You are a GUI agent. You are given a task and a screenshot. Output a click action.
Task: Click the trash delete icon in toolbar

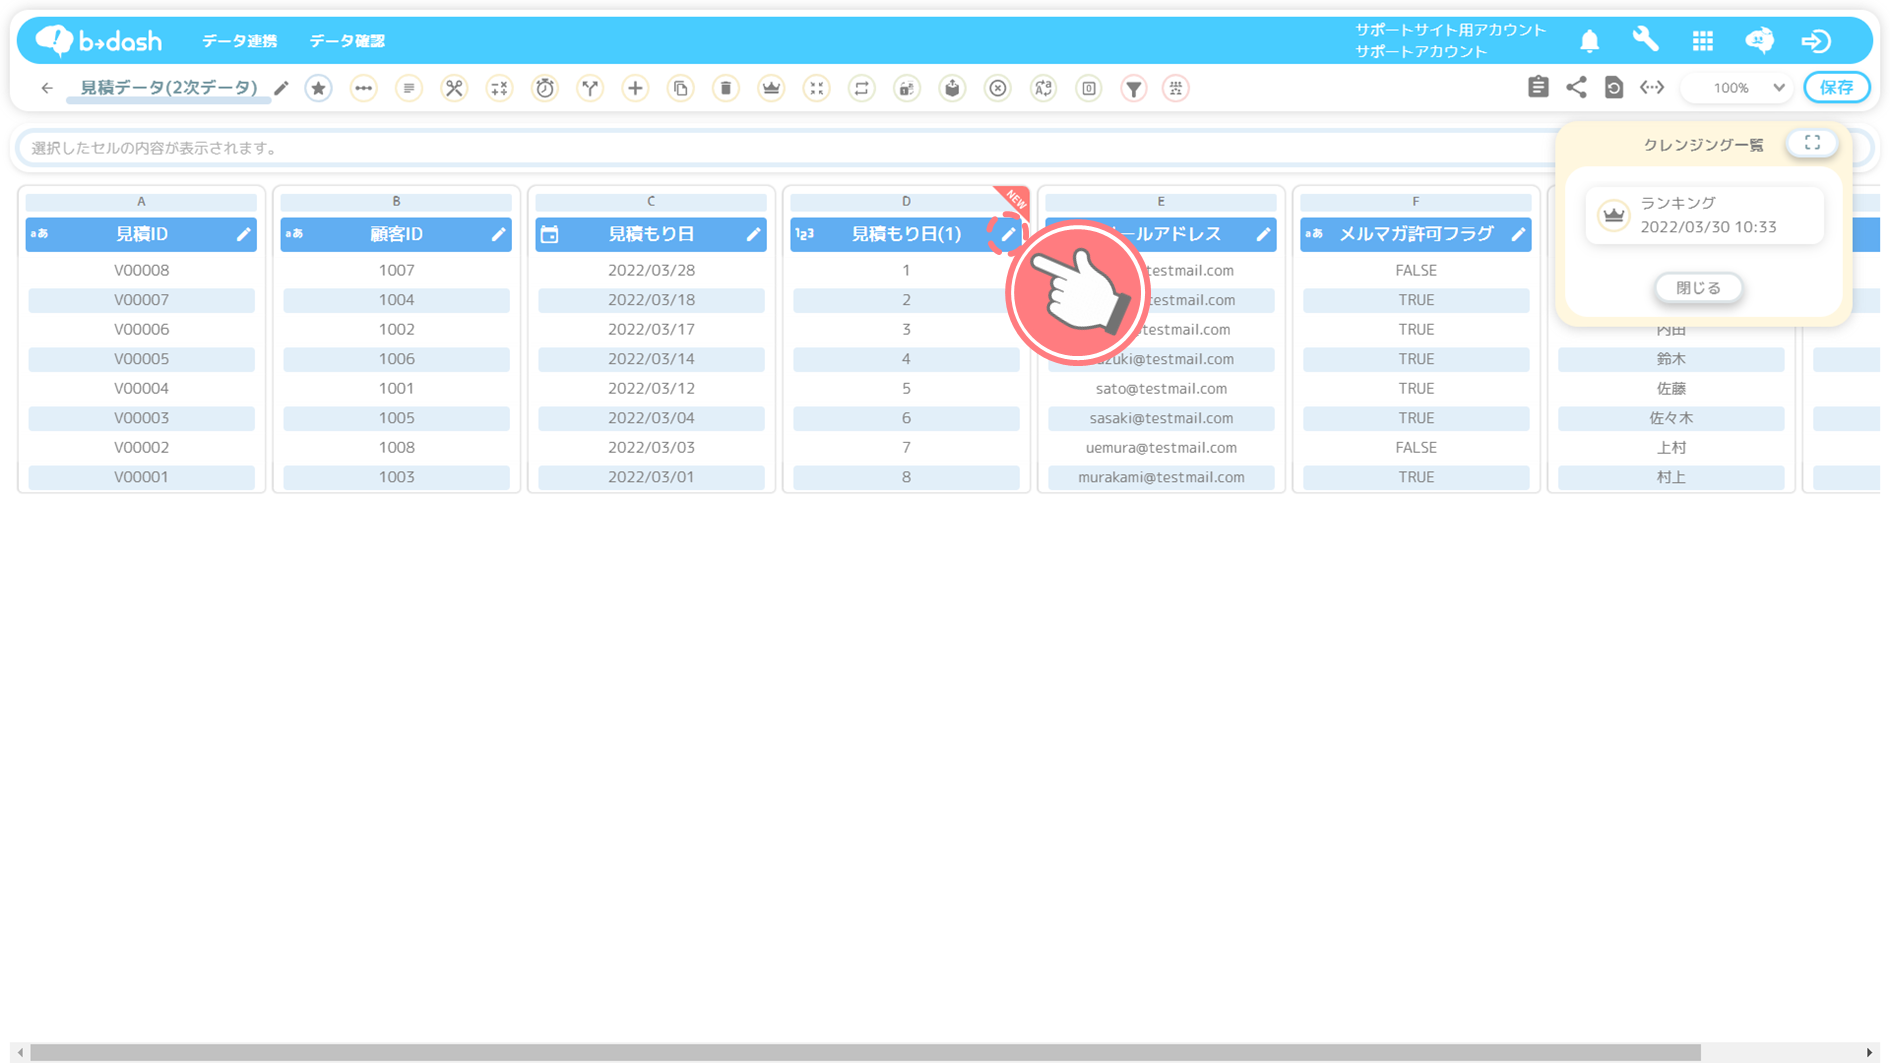pos(726,88)
